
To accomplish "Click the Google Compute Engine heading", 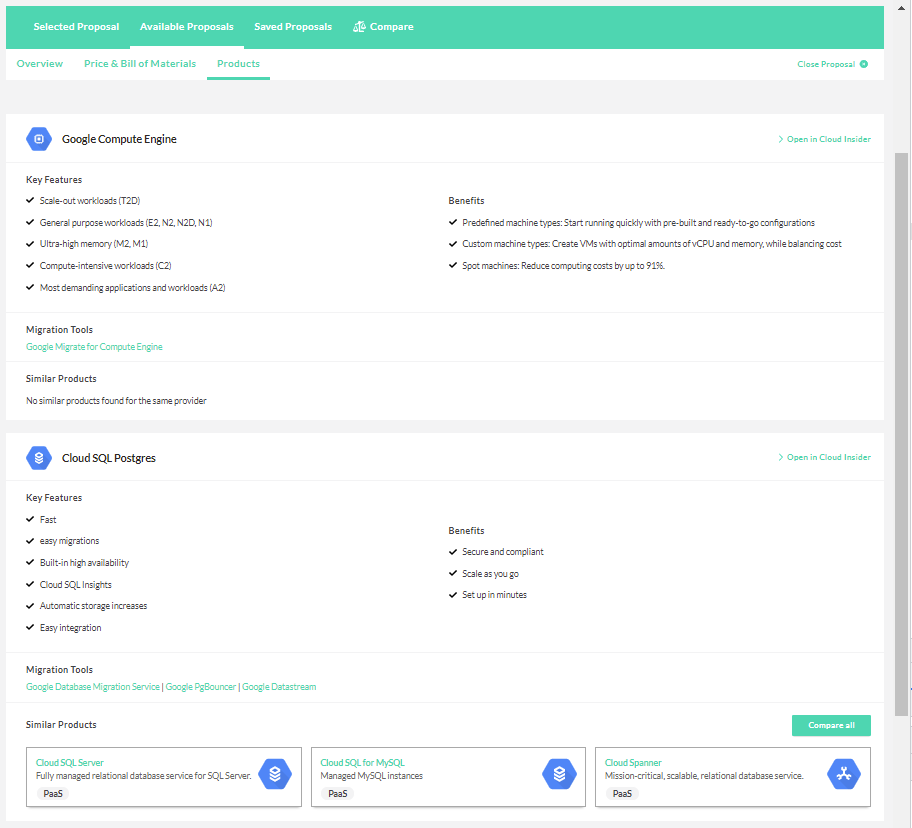I will click(x=119, y=139).
